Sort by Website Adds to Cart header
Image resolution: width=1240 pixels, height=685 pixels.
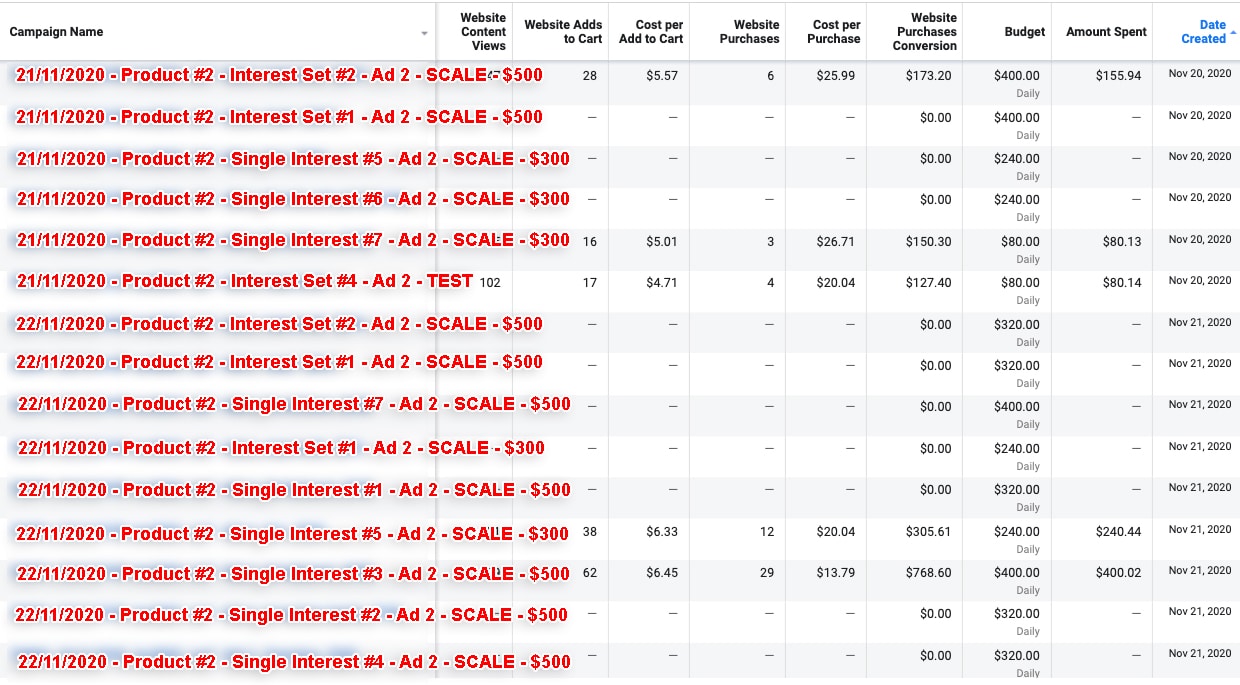pyautogui.click(x=563, y=32)
